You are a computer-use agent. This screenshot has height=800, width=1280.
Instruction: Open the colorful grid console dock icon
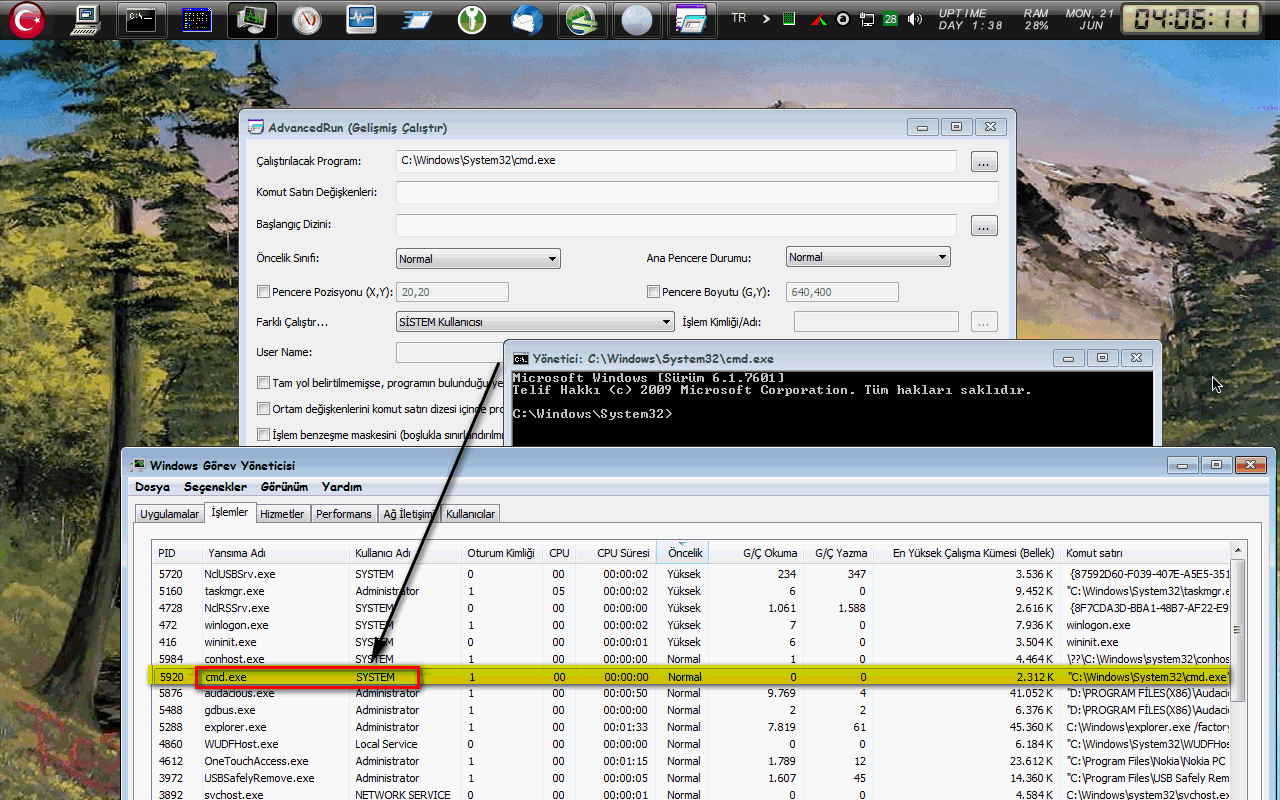pos(197,20)
